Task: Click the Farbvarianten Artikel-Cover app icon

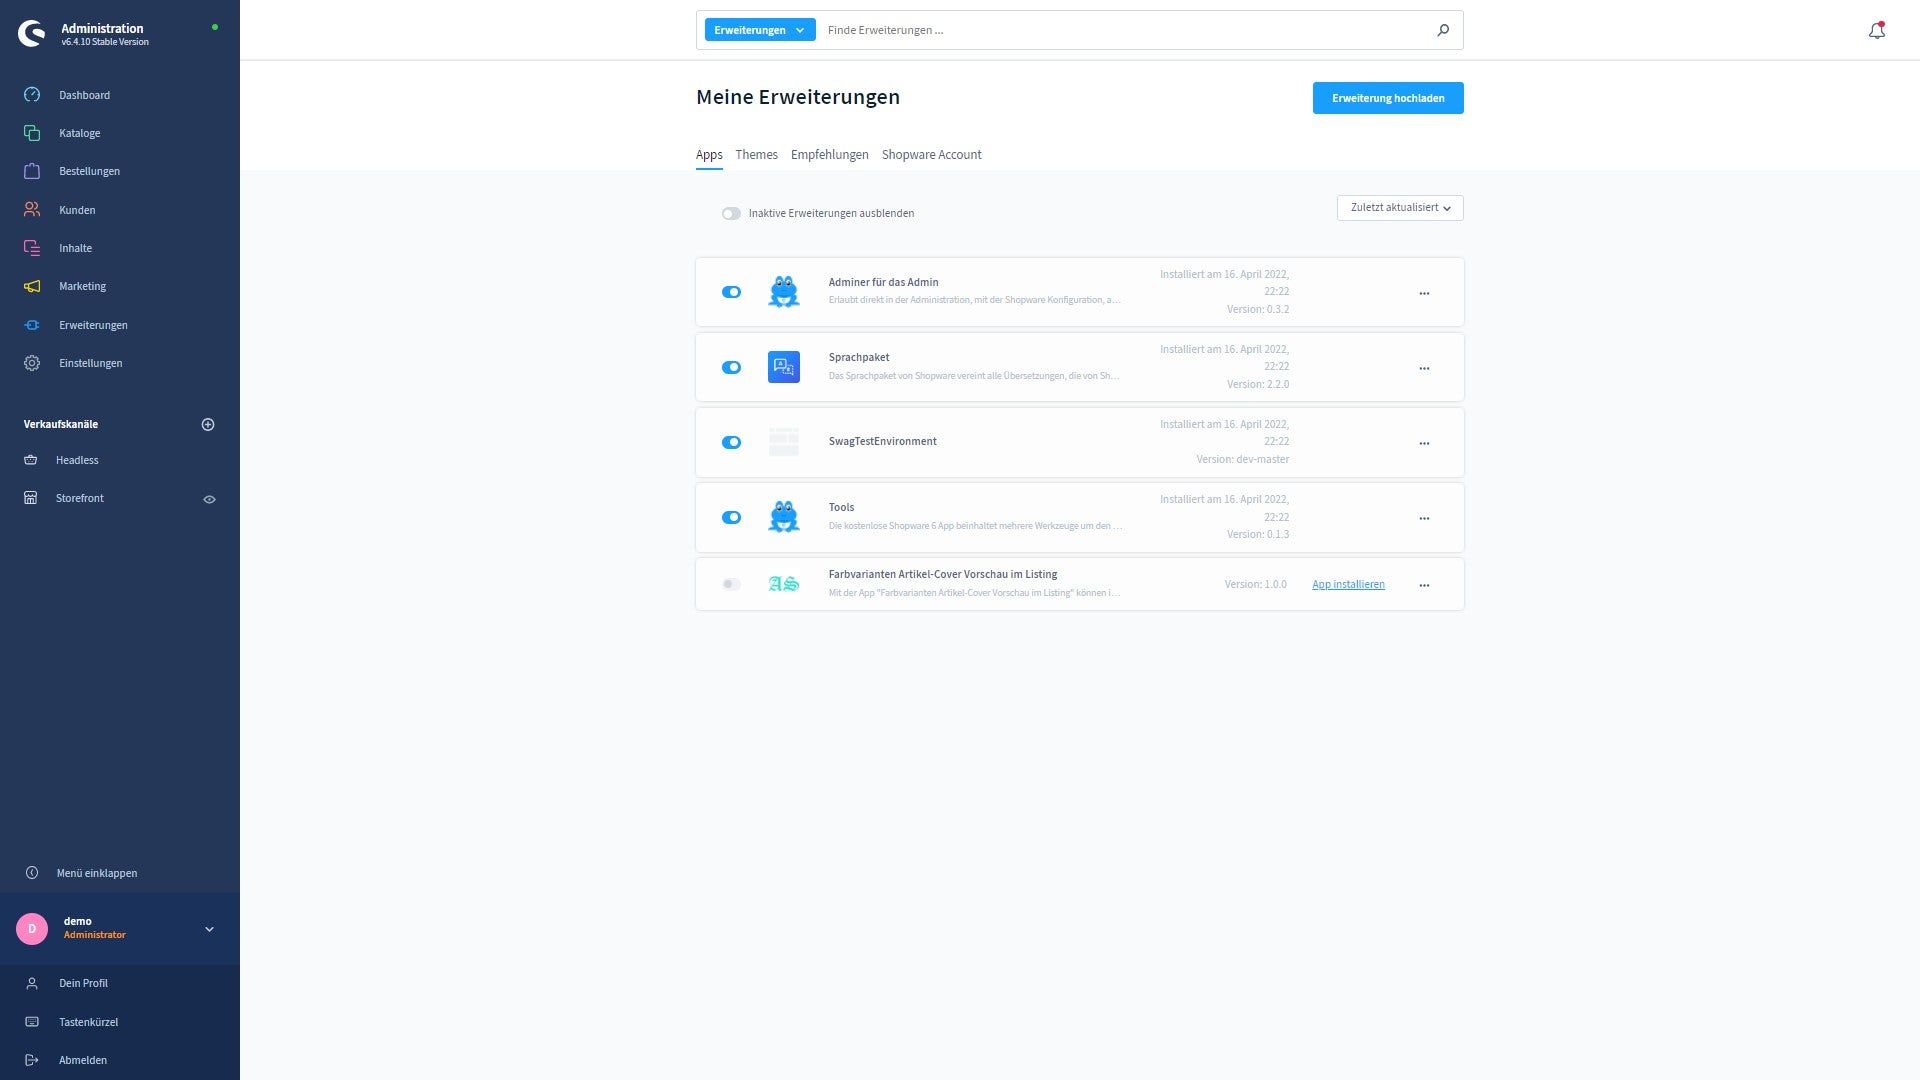Action: coord(783,583)
